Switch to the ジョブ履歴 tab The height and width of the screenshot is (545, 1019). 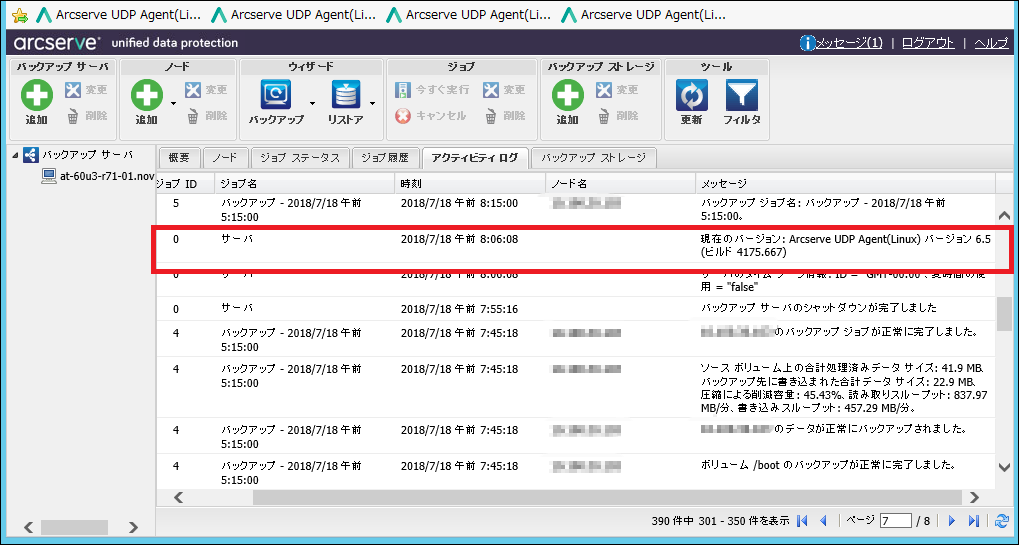click(385, 158)
